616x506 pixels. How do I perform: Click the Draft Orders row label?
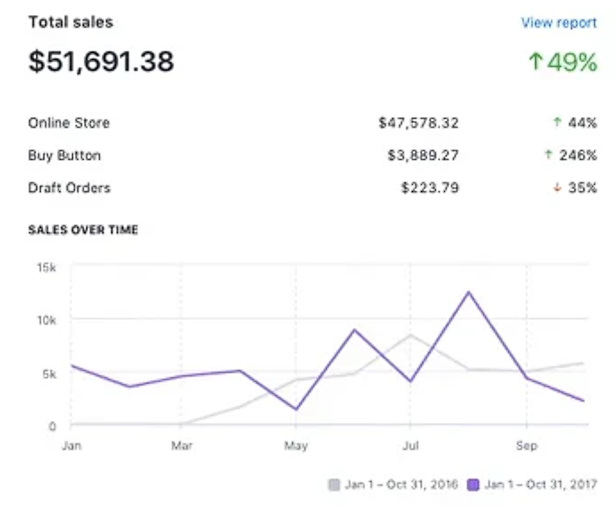point(69,187)
